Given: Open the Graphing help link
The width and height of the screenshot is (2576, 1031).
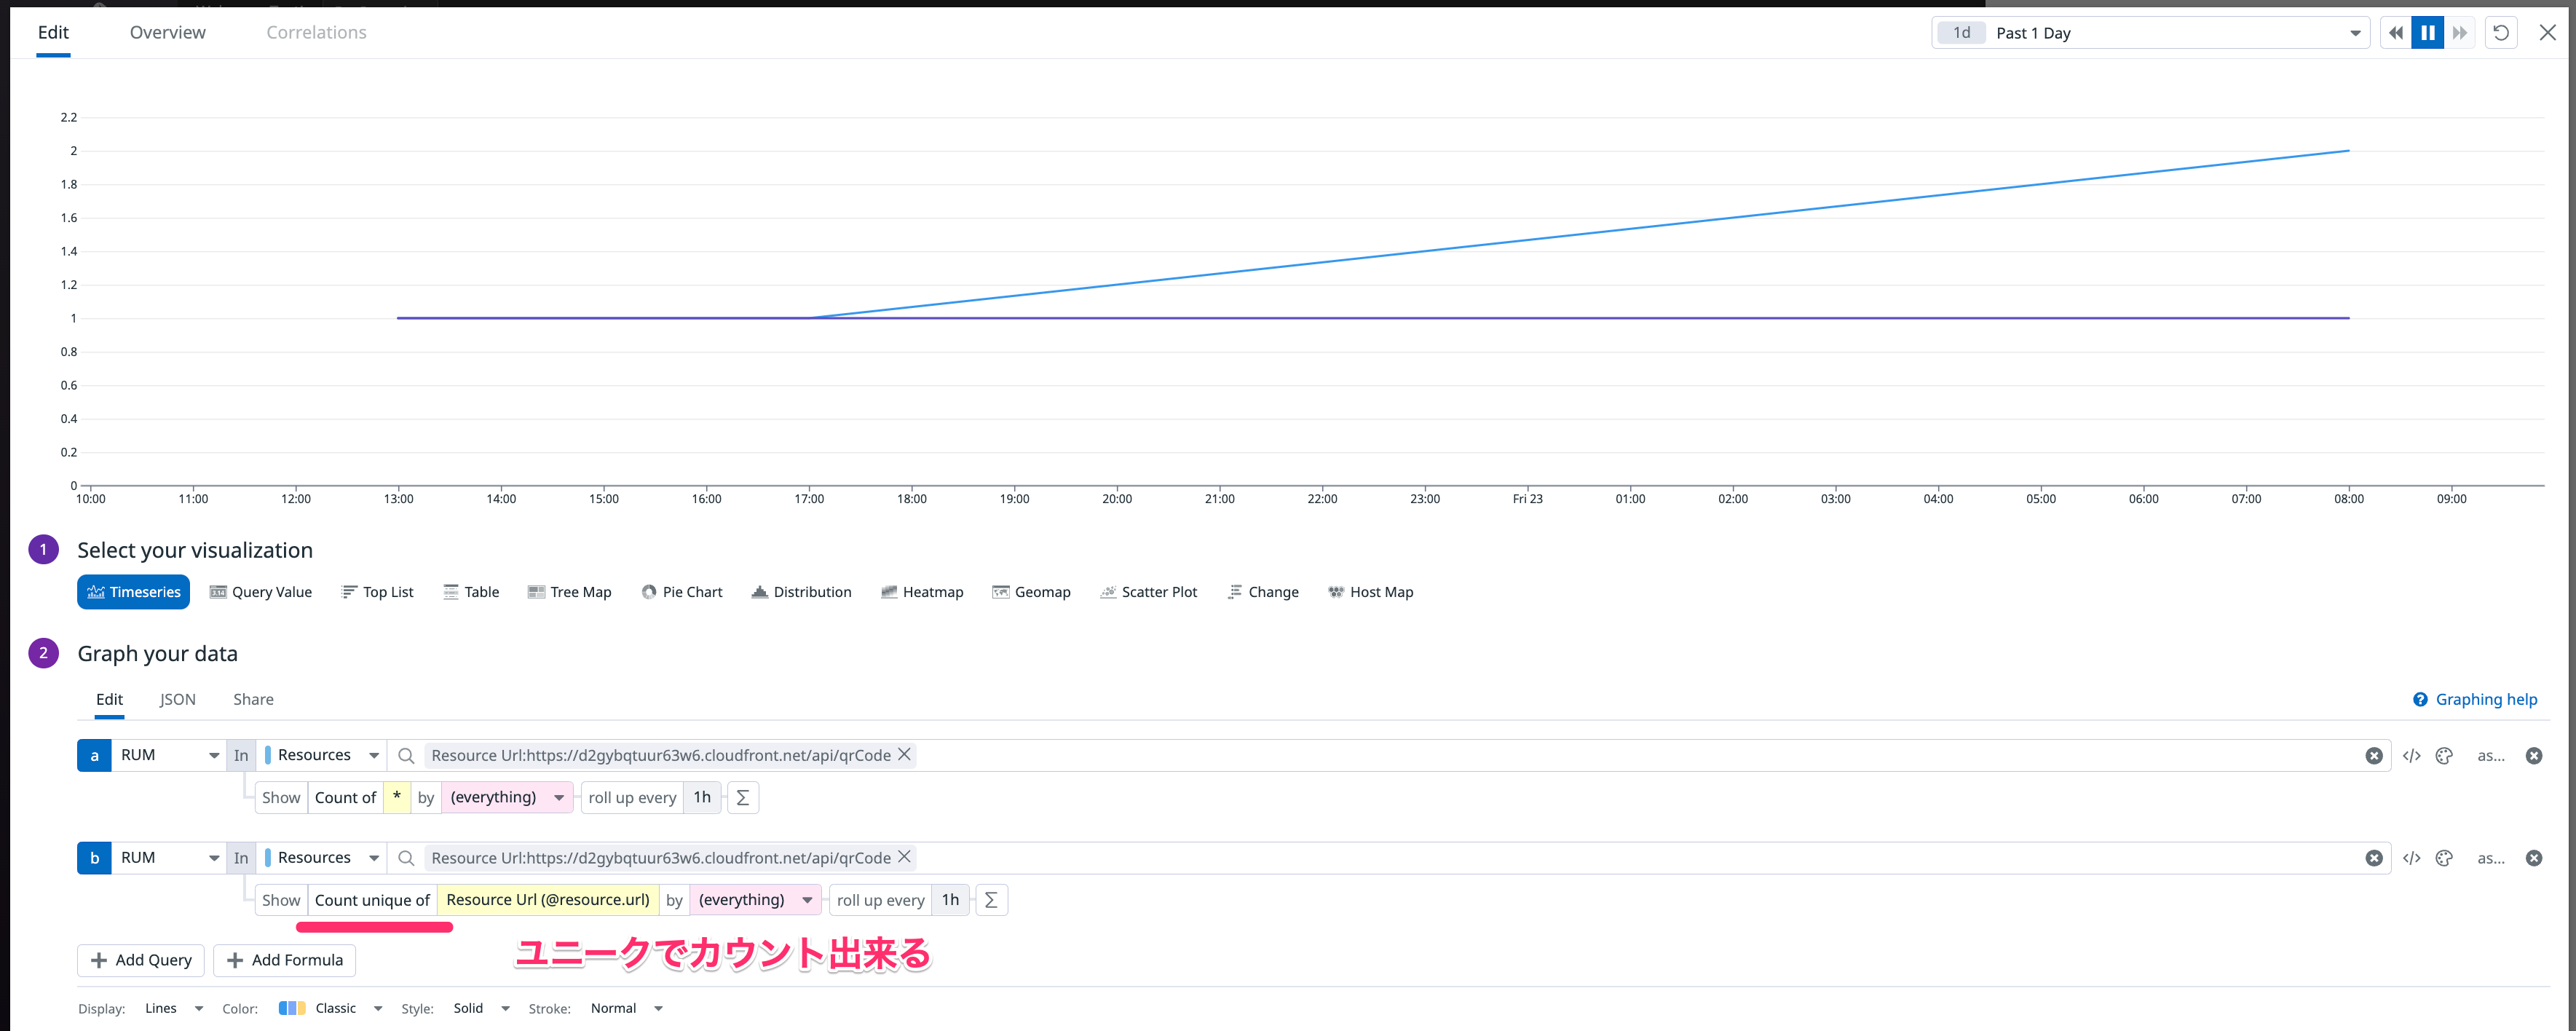Looking at the screenshot, I should pyautogui.click(x=2484, y=699).
